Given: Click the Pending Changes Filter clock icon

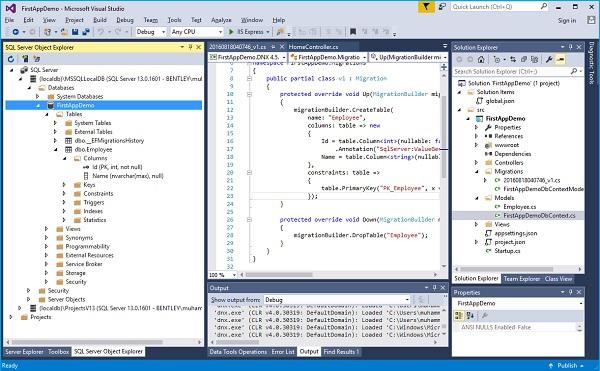Looking at the screenshot, I should click(x=497, y=60).
